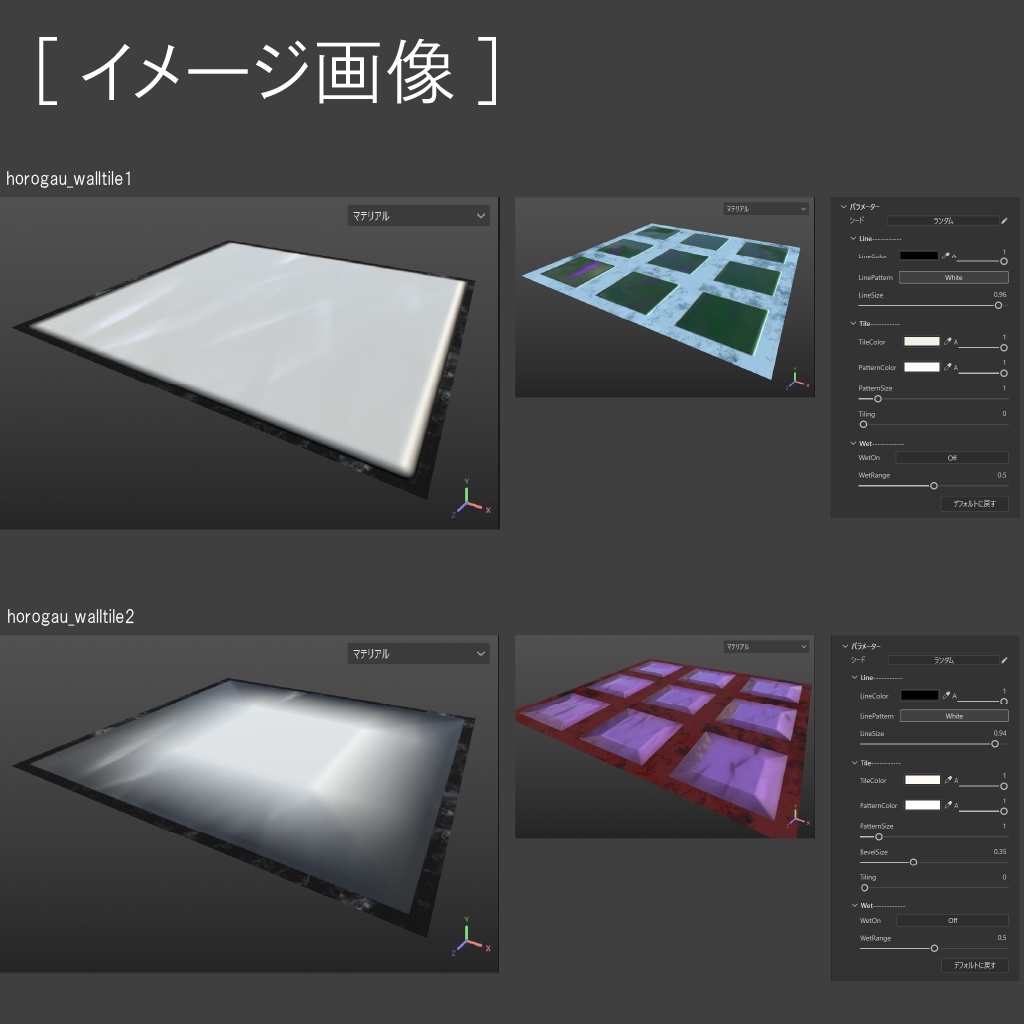Click the pencil edit icon beside シード in walltile1
The height and width of the screenshot is (1024, 1024).
tap(1003, 221)
